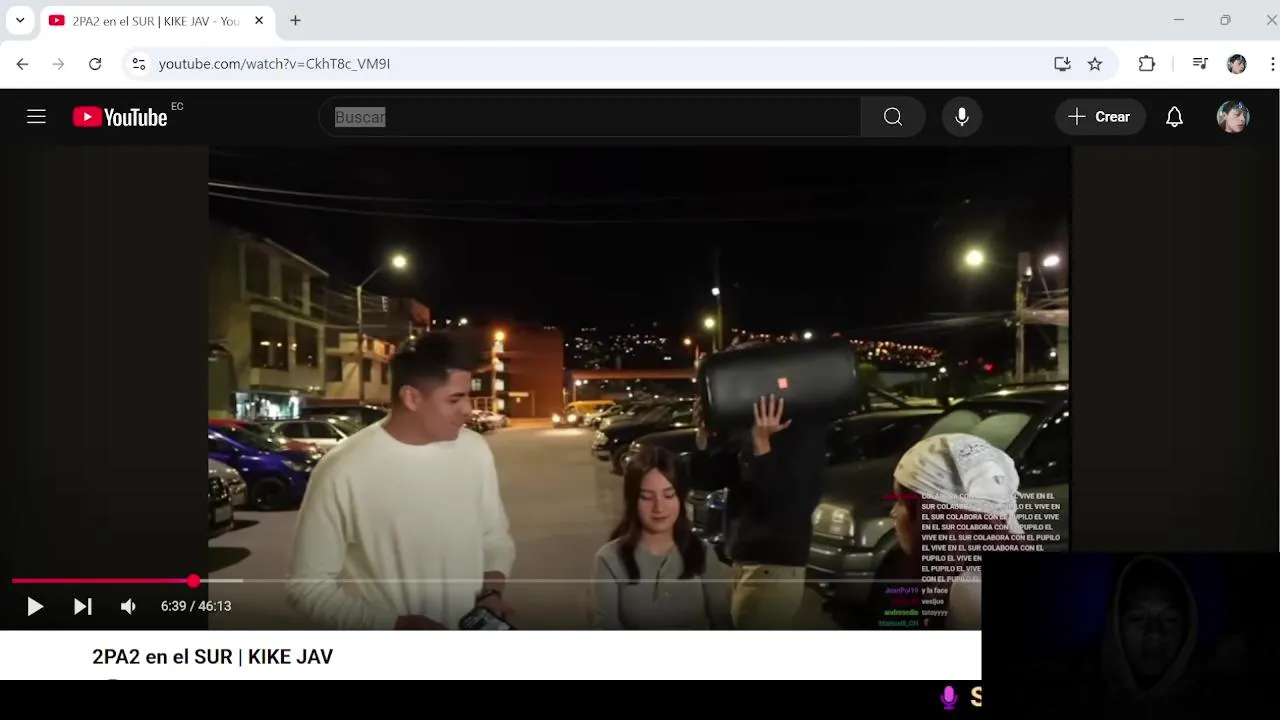Click the 6:39 / 46:13 time display
This screenshot has width=1280, height=720.
coord(196,606)
